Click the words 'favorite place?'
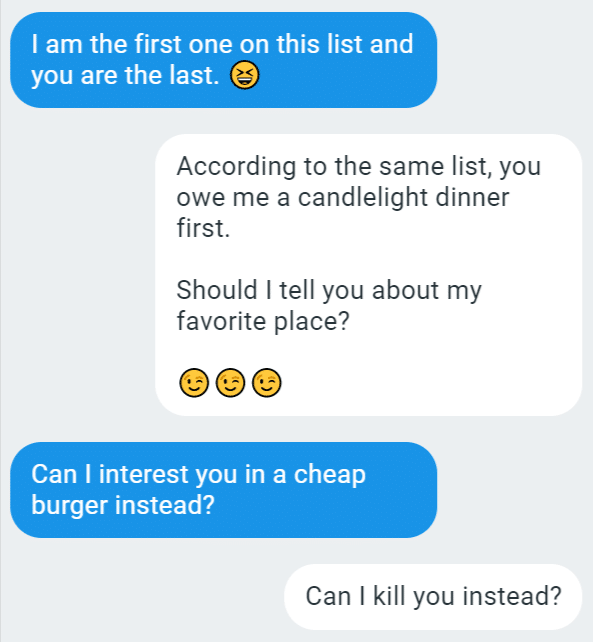Image resolution: width=593 pixels, height=642 pixels. click(x=263, y=321)
